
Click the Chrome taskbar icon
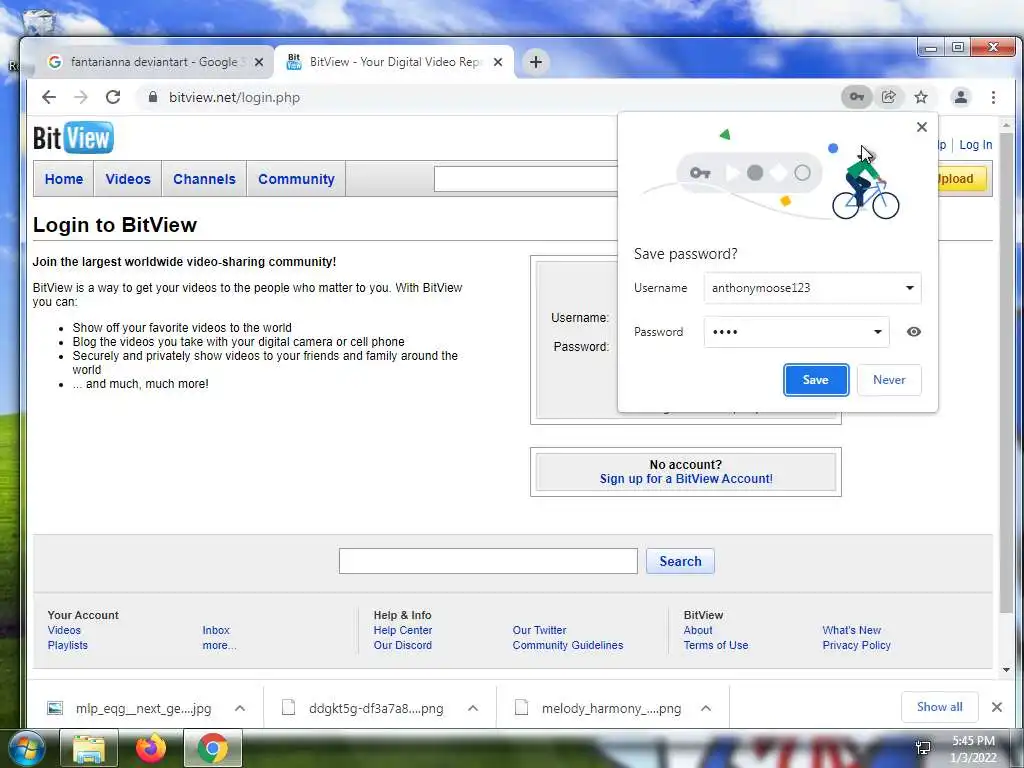click(212, 748)
